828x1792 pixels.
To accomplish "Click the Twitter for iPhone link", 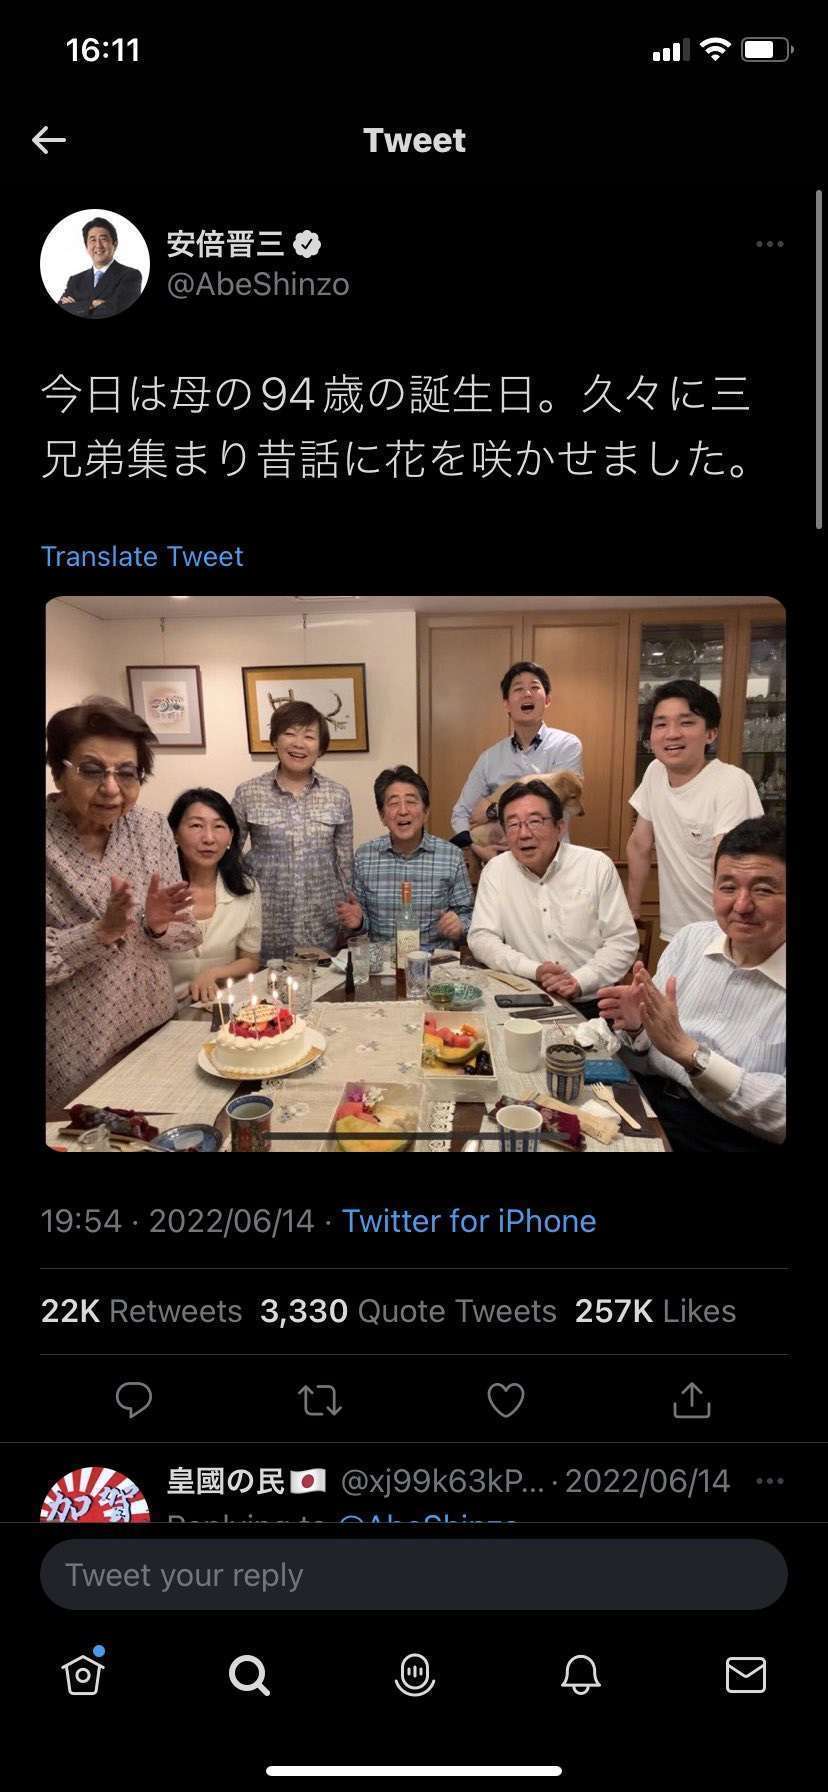I will pos(469,1221).
